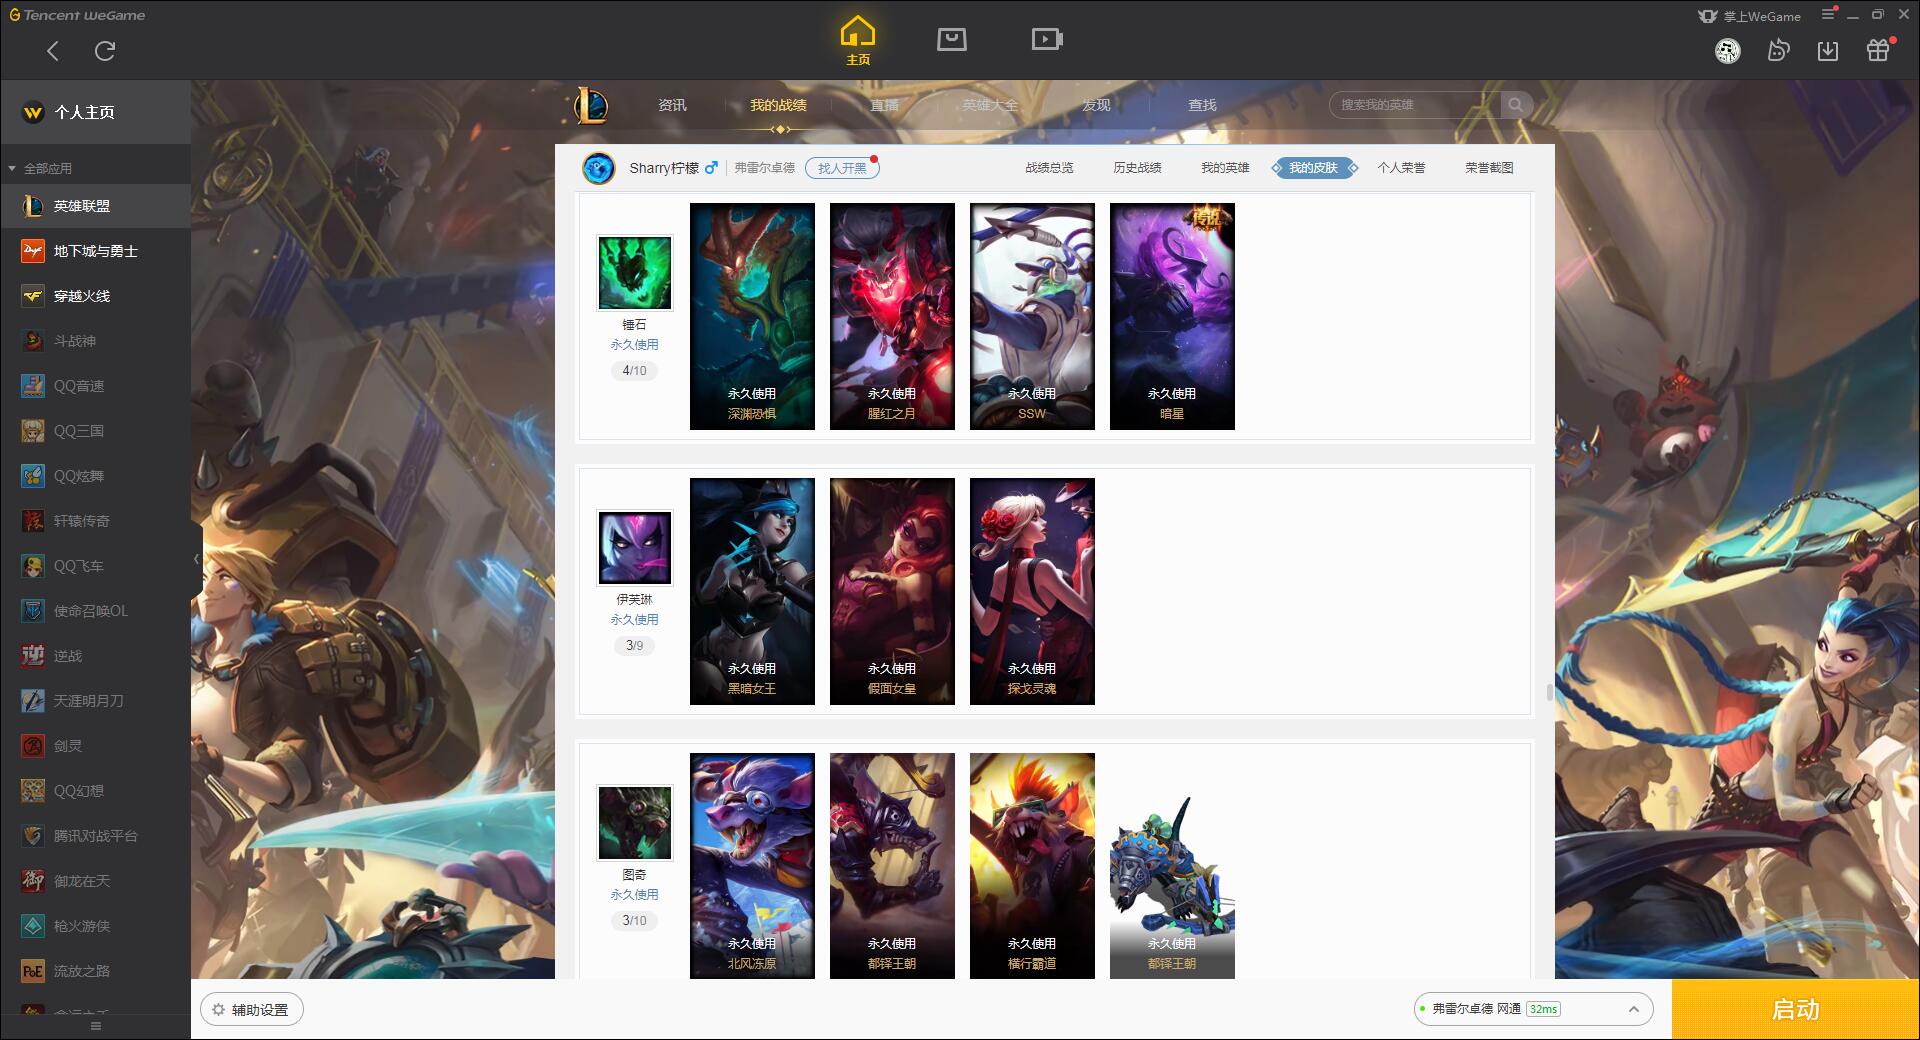Image resolution: width=1920 pixels, height=1040 pixels.
Task: Select 使命召唤OL in the sidebar
Action: (95, 611)
